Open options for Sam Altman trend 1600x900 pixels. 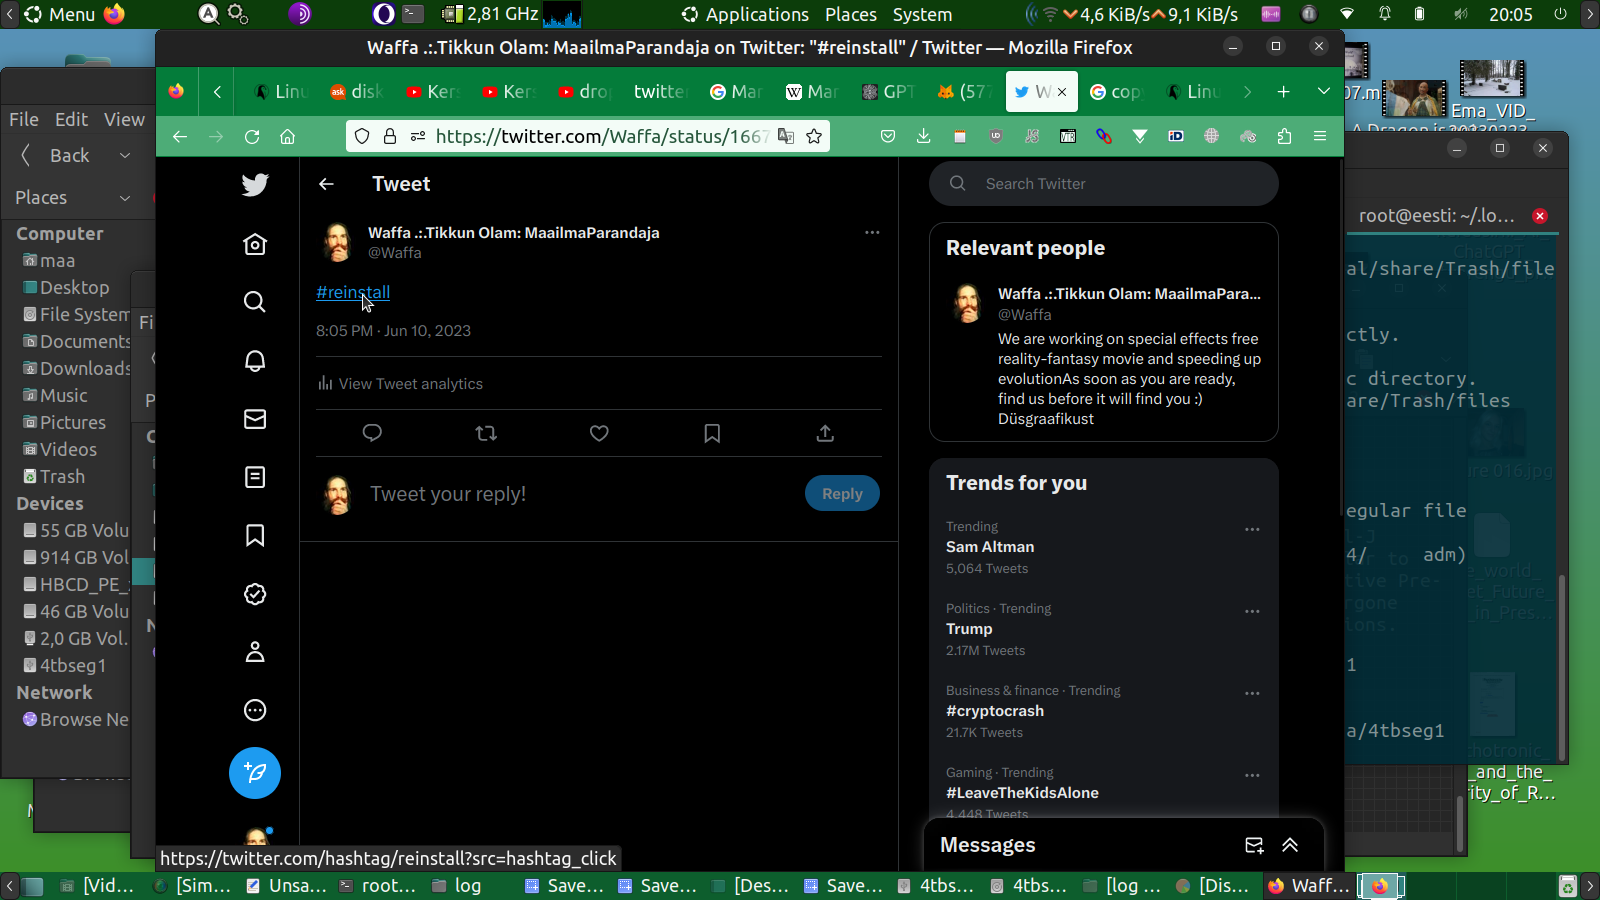tap(1252, 529)
